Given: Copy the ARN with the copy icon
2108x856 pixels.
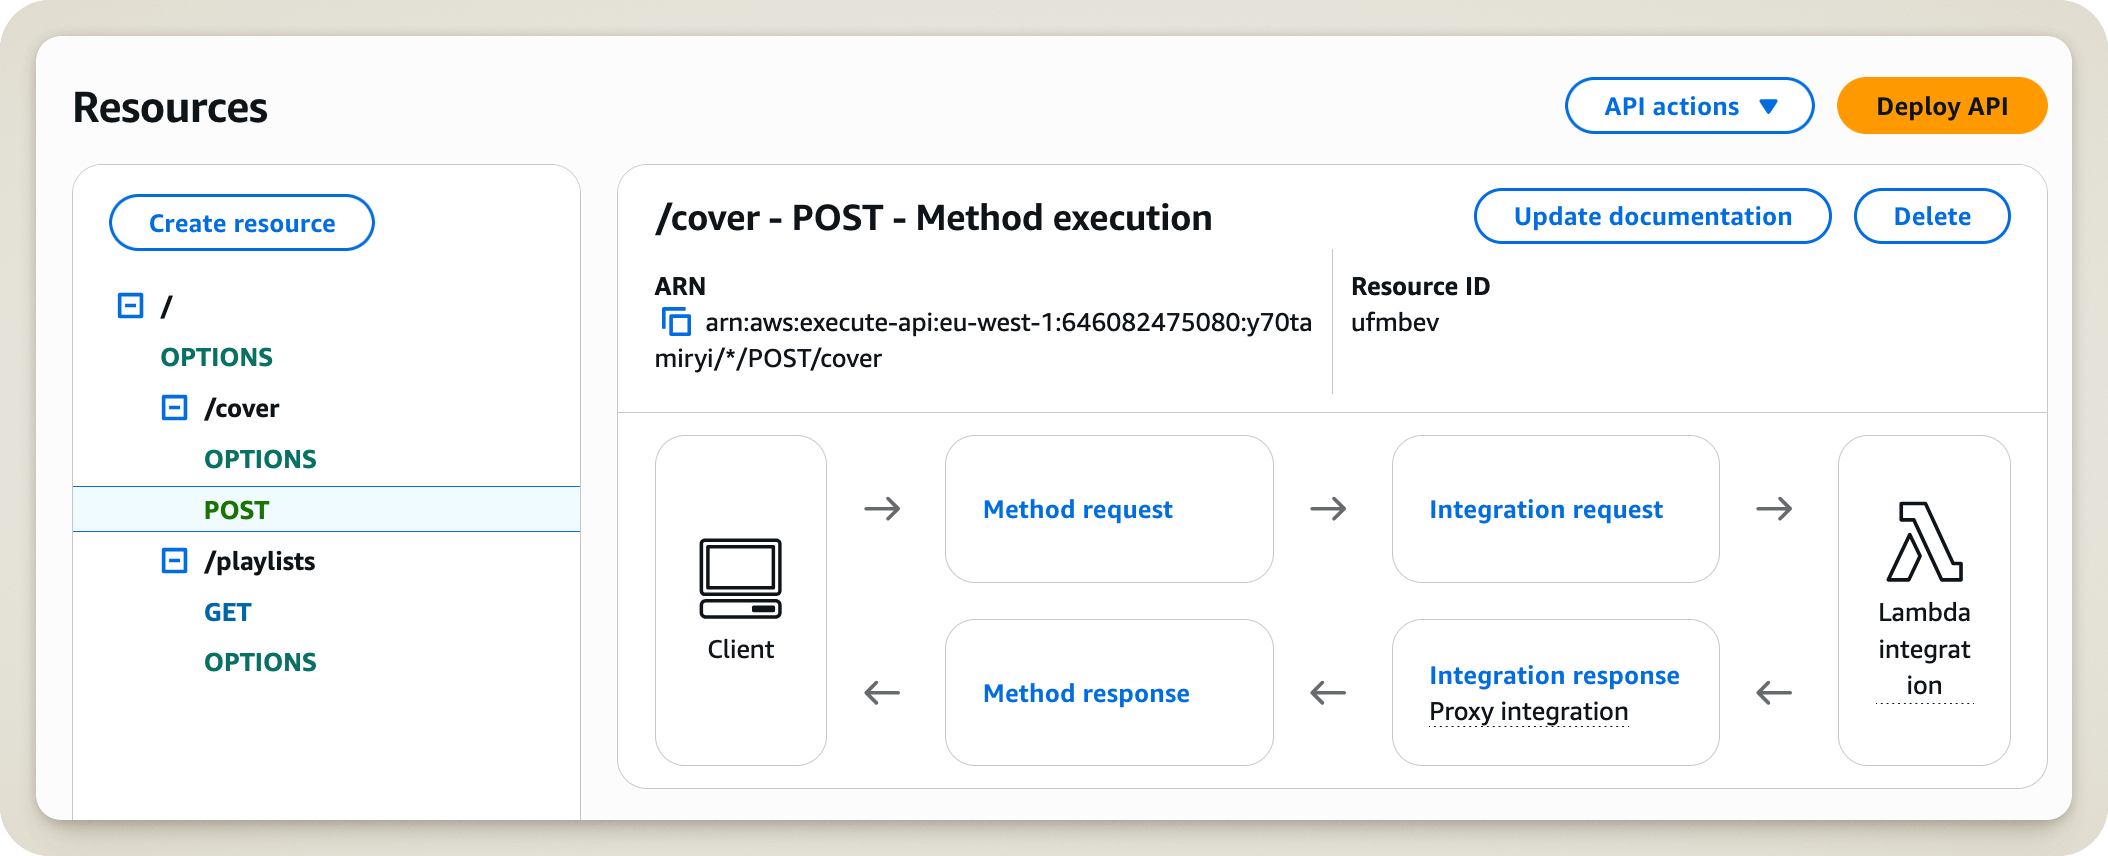Looking at the screenshot, I should 676,322.
